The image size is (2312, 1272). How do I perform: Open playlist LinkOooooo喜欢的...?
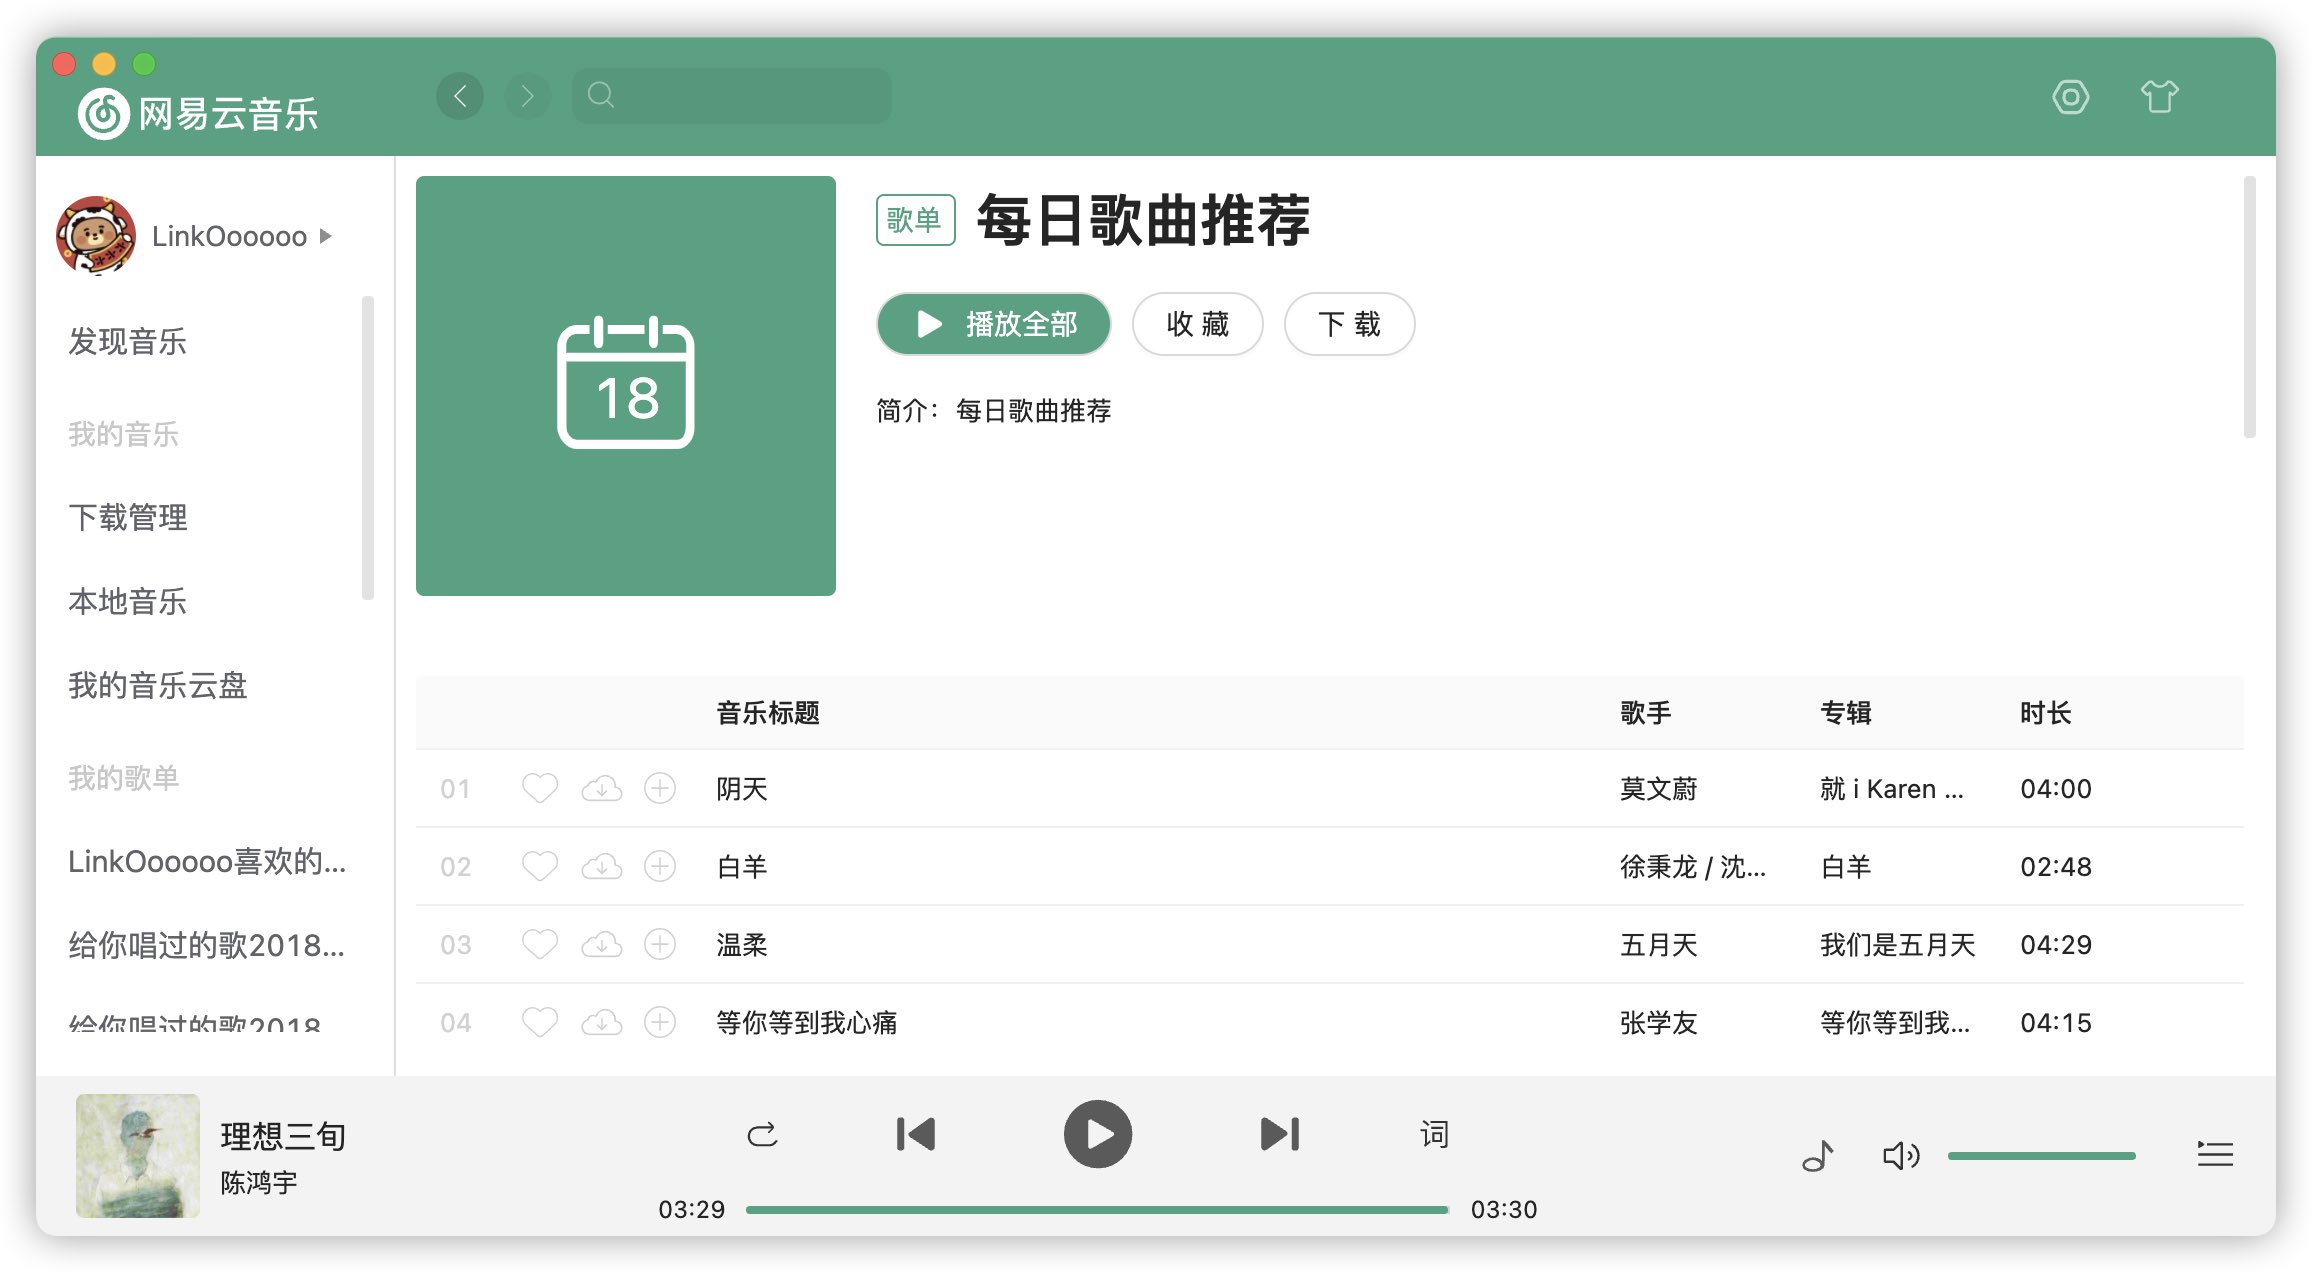pyautogui.click(x=207, y=862)
